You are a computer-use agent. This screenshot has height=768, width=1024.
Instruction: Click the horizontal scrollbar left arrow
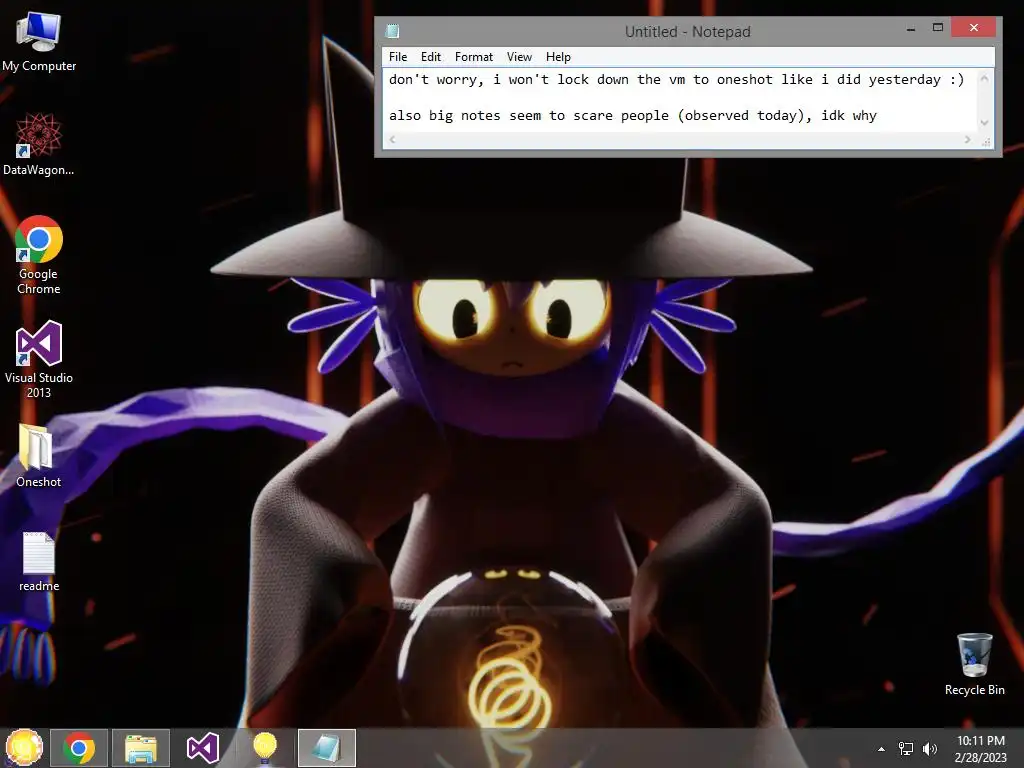click(x=392, y=139)
